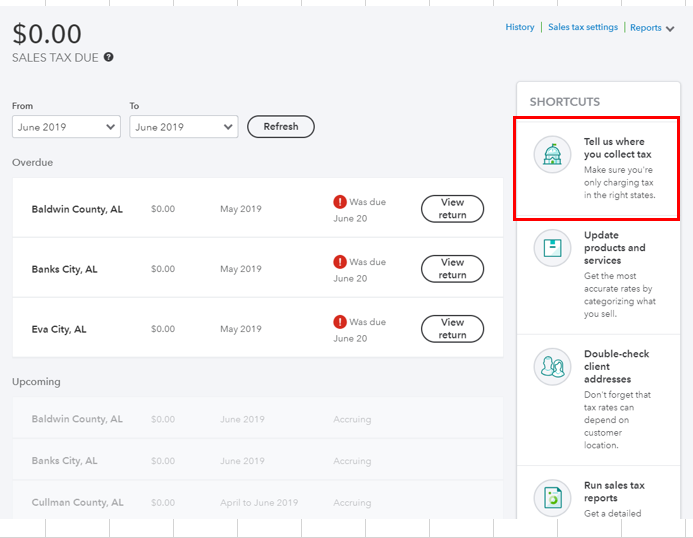Image resolution: width=693 pixels, height=538 pixels.
Task: Click the Double-check client addresses people icon
Action: pos(552,366)
